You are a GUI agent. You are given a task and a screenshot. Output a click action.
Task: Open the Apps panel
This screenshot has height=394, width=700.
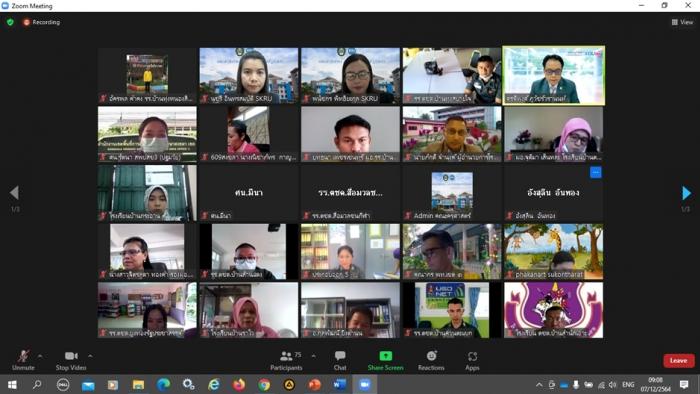tap(472, 361)
